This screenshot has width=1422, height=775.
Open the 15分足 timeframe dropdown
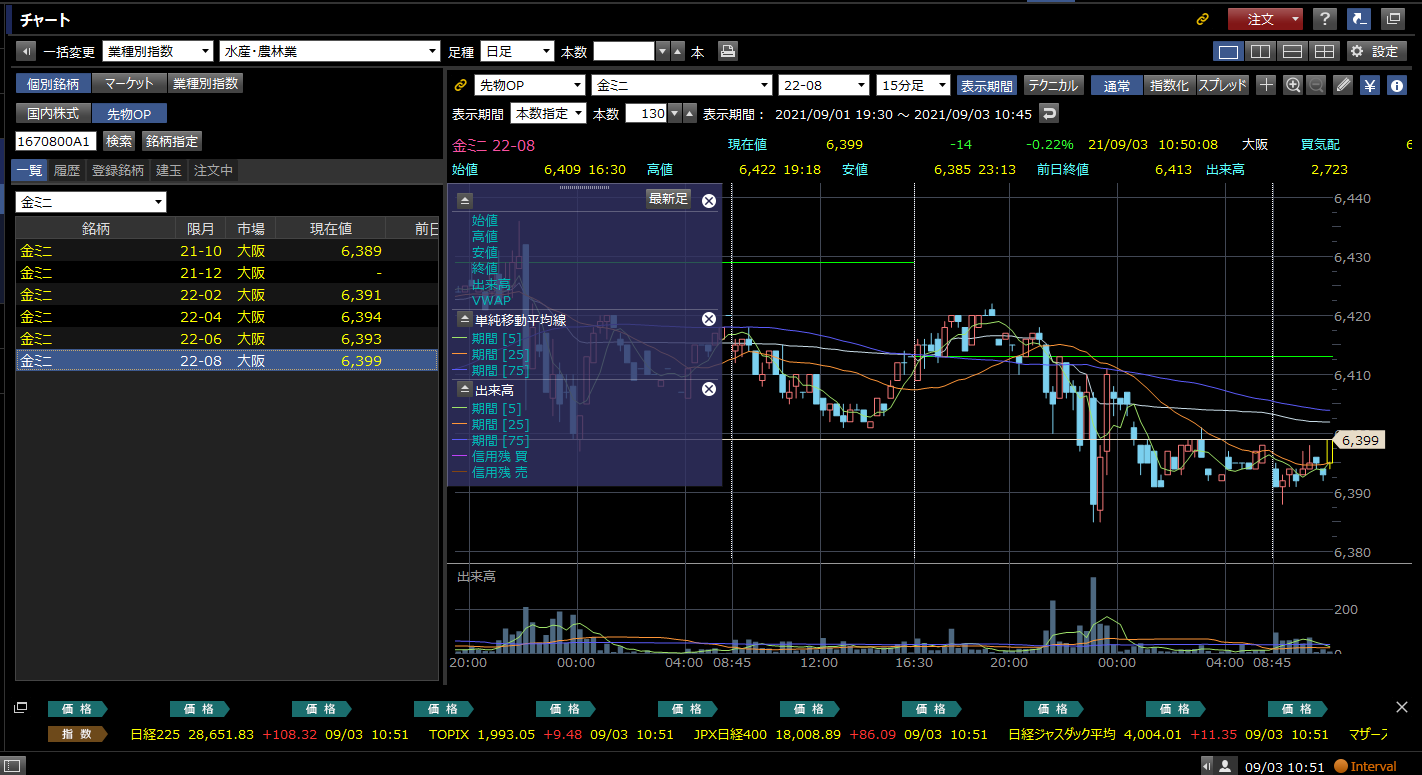click(x=913, y=86)
